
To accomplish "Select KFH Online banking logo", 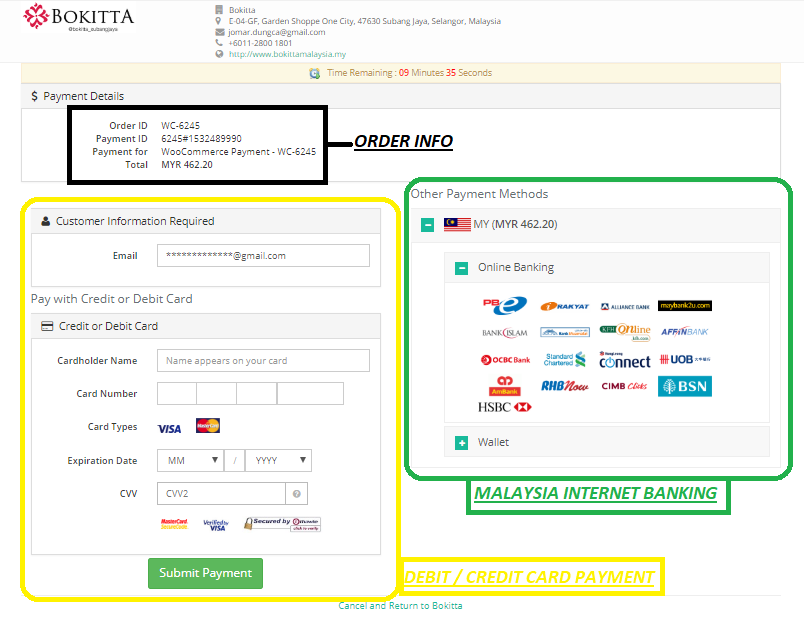I will (625, 332).
